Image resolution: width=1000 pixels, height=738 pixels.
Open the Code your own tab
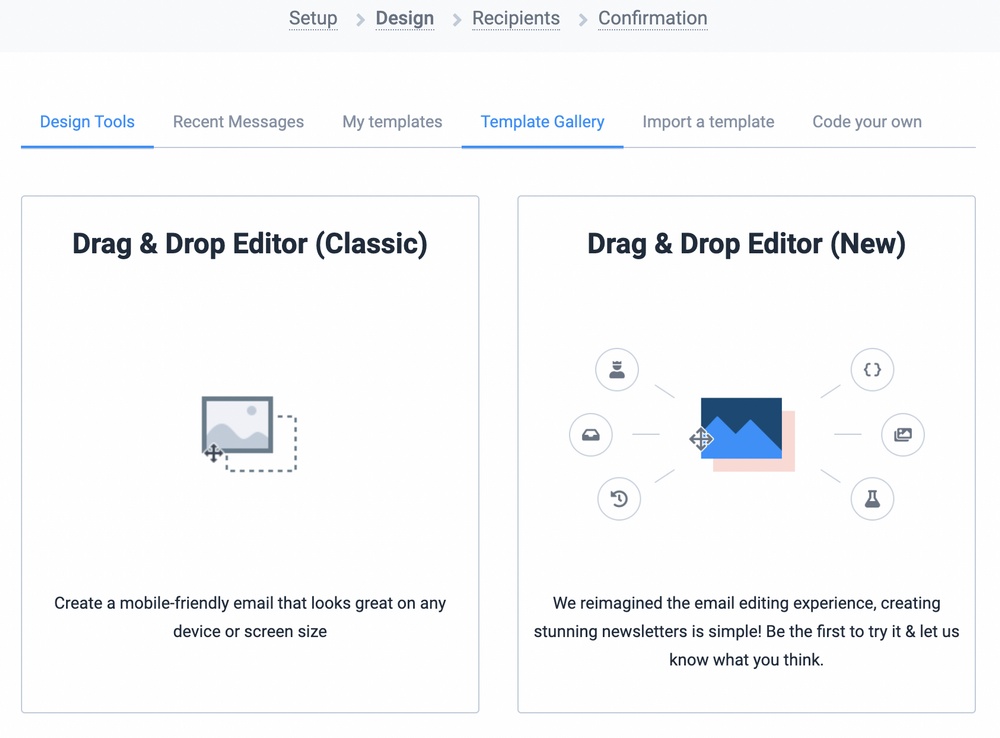[867, 122]
